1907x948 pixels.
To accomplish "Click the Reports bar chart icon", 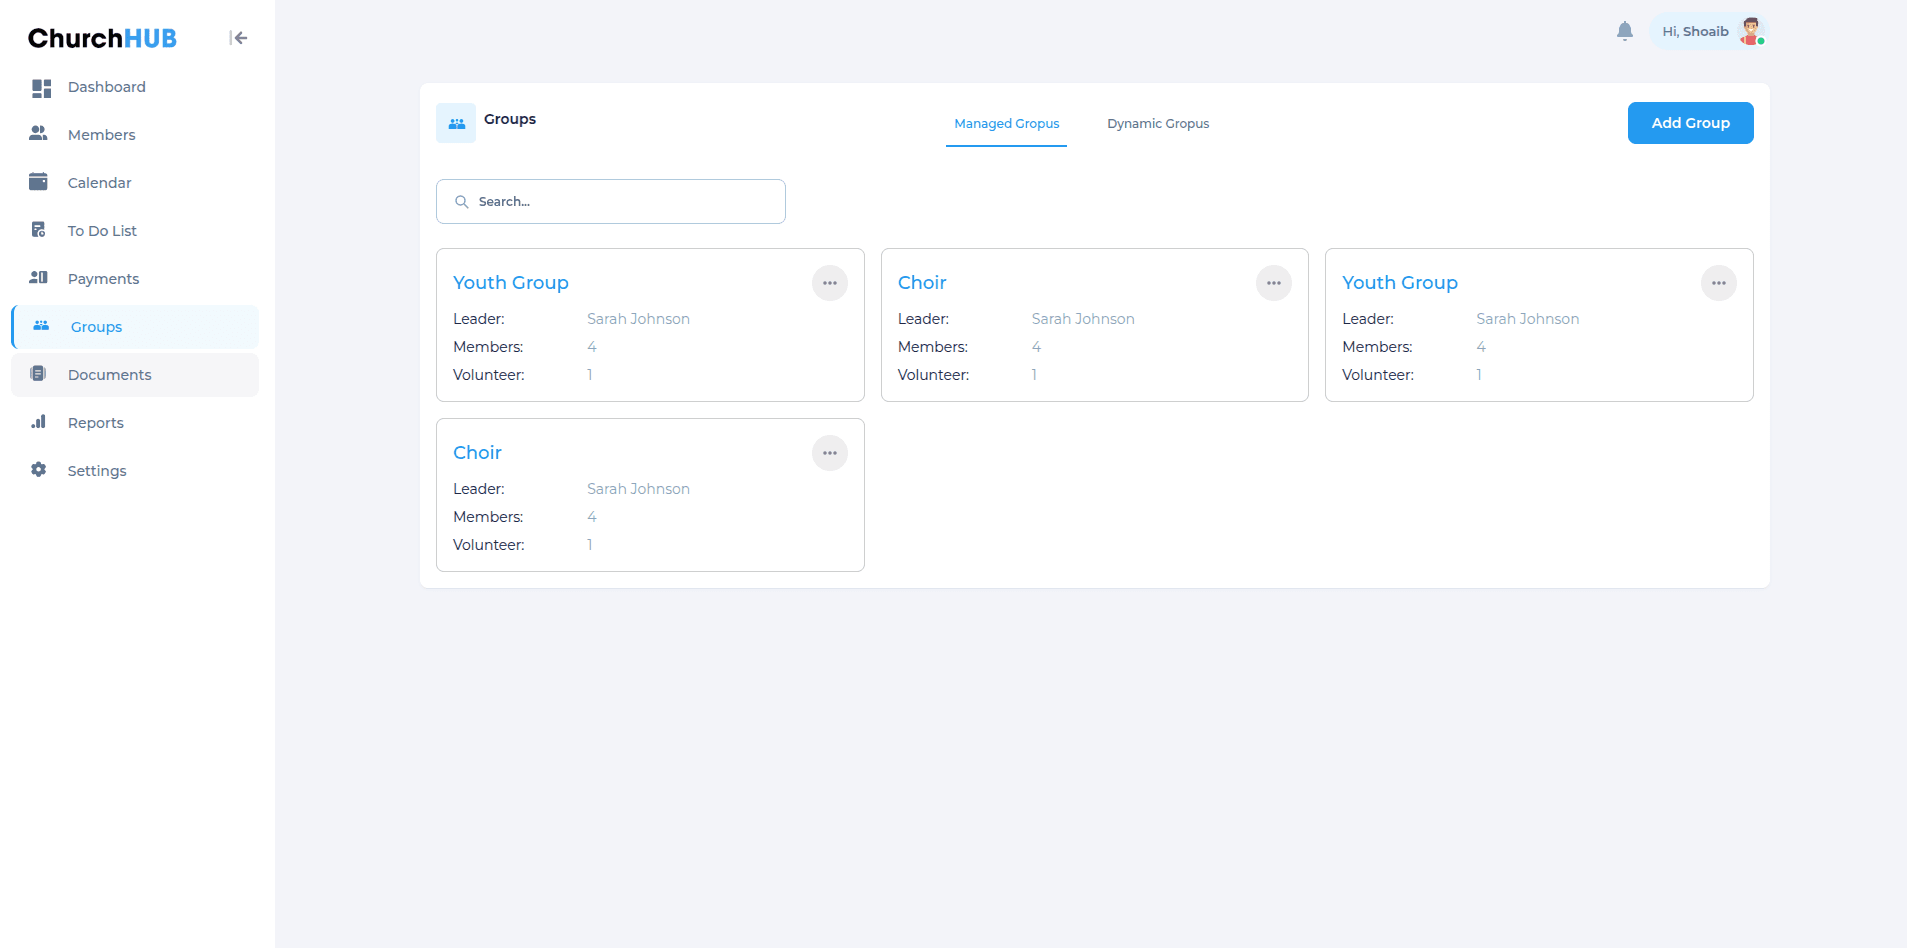I will pyautogui.click(x=39, y=422).
